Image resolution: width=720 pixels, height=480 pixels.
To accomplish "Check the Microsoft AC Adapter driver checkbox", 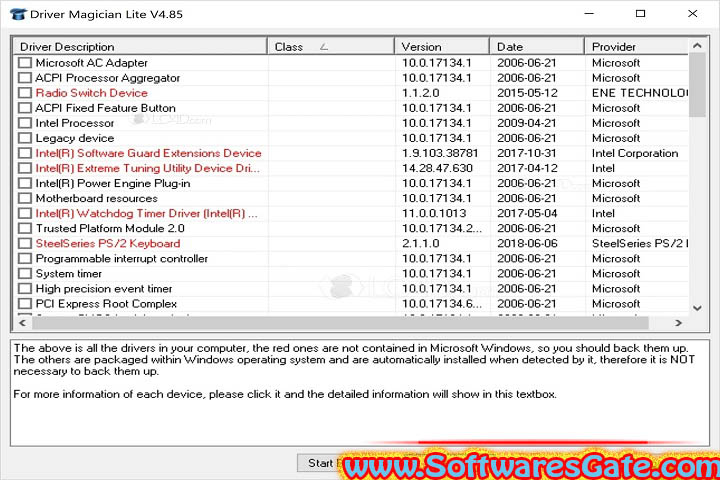I will (x=25, y=62).
